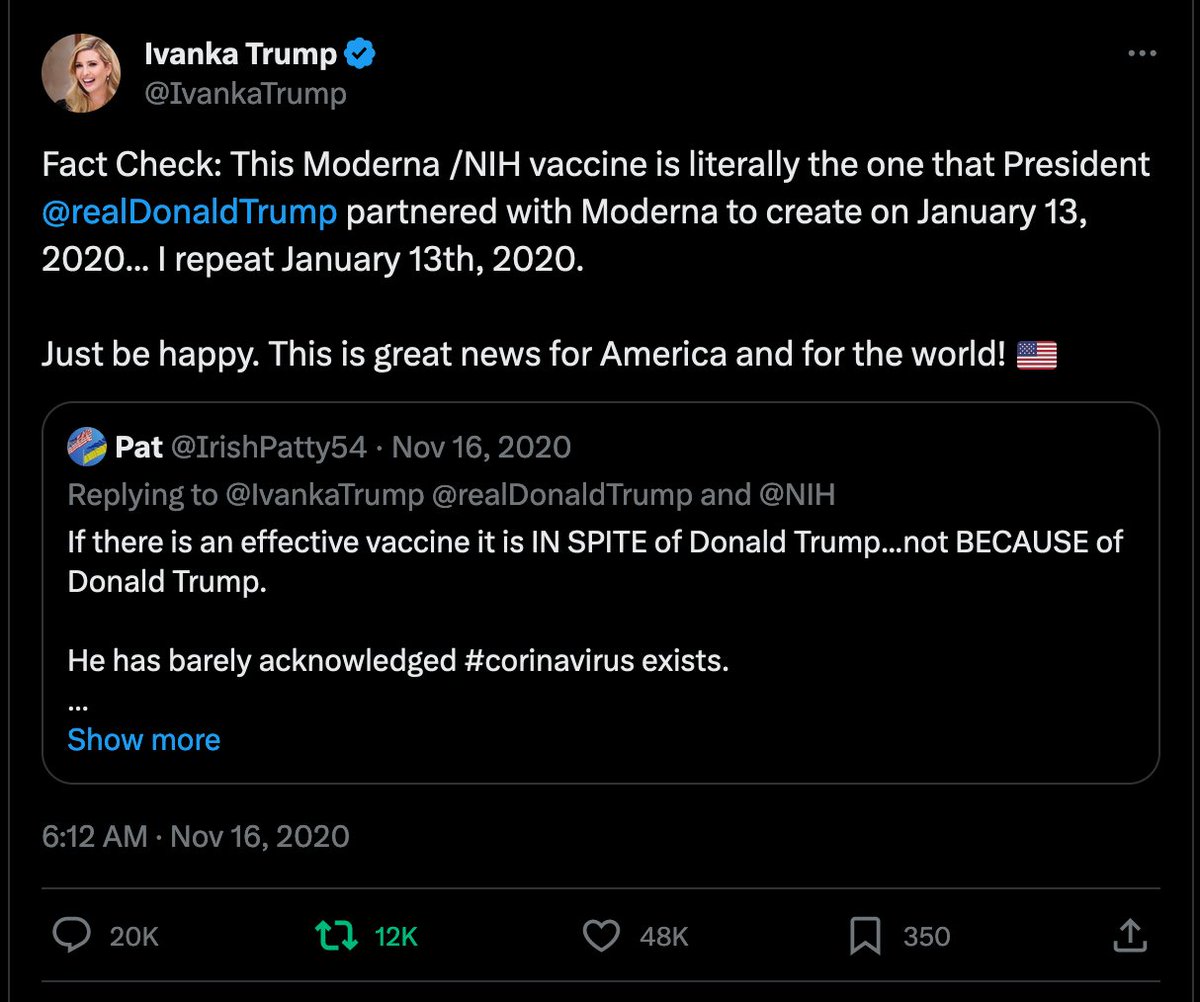Bookmark this tweet
Viewport: 1200px width, 1002px height.
[864, 936]
